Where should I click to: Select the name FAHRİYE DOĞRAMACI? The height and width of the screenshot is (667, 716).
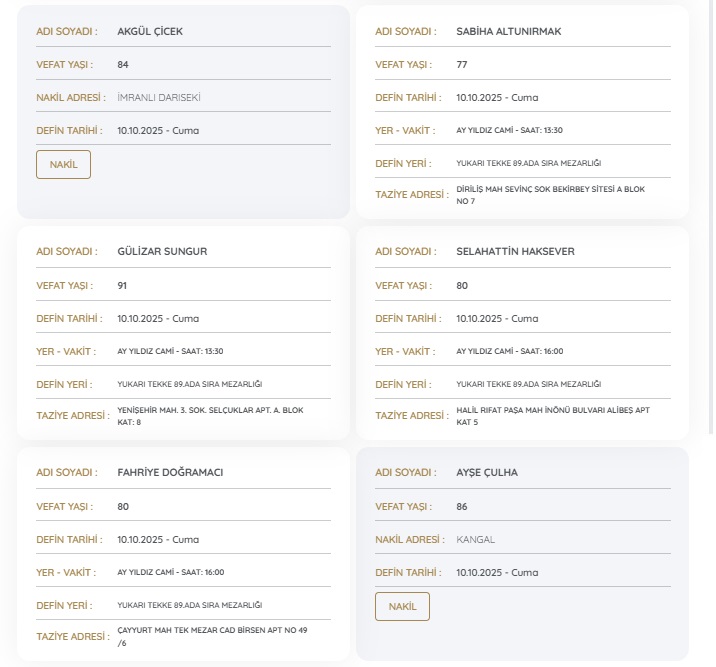170,472
